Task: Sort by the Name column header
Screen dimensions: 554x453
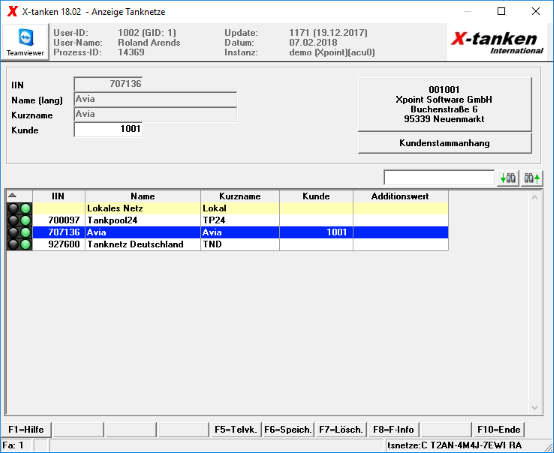Action: pos(143,196)
